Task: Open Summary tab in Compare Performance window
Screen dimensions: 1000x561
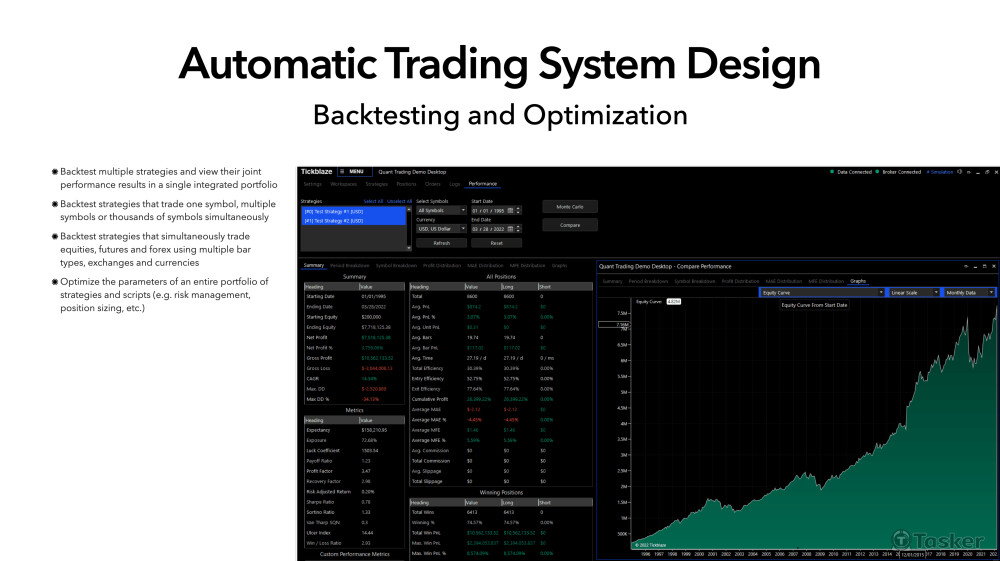Action: click(x=612, y=281)
